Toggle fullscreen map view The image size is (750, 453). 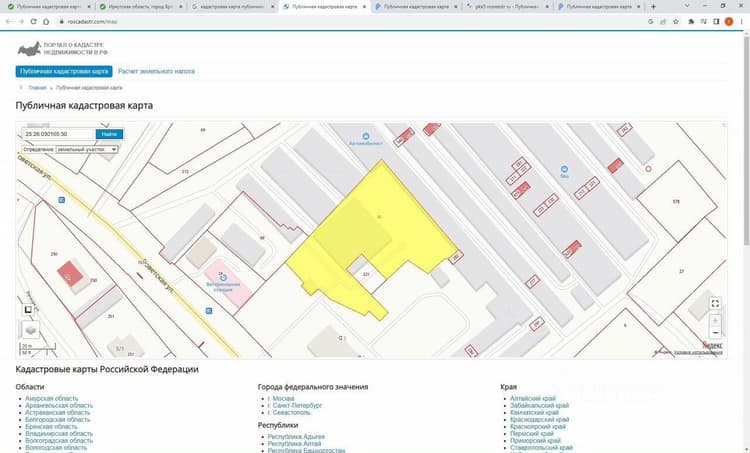[x=715, y=303]
